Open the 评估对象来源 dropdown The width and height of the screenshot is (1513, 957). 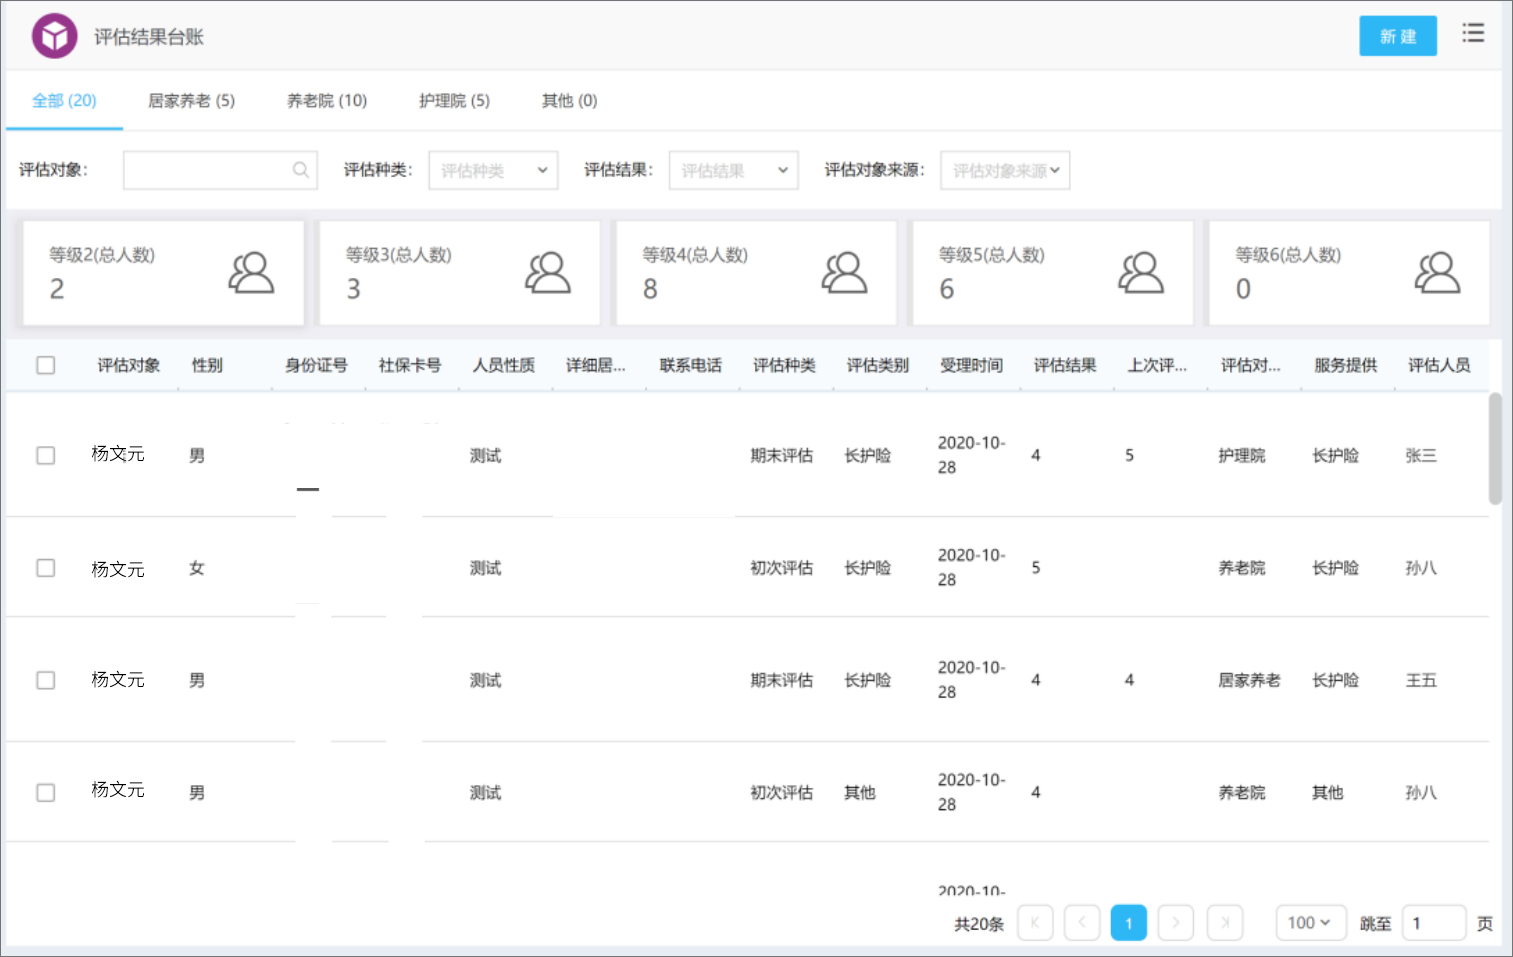(x=1004, y=170)
